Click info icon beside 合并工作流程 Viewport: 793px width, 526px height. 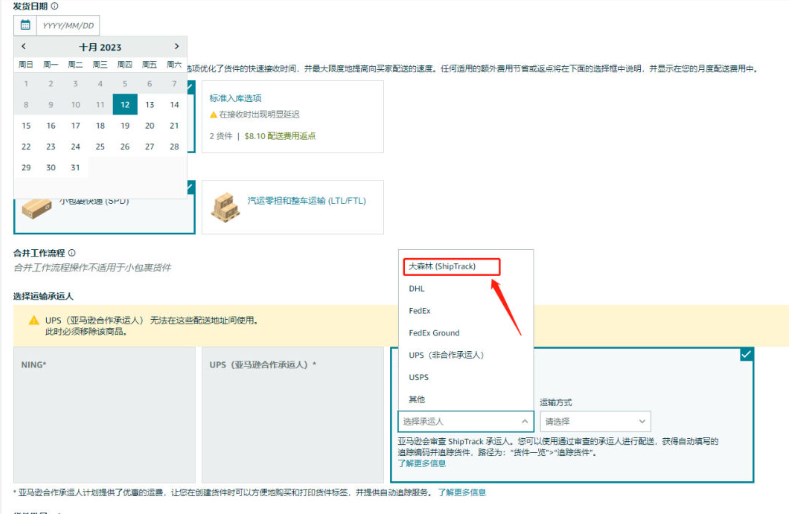tap(72, 253)
